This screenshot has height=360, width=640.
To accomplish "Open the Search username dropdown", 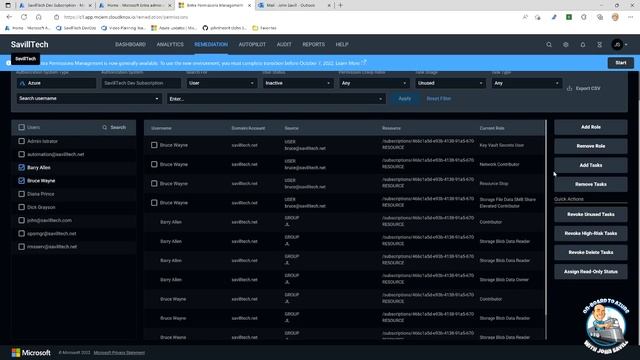I will [x=89, y=98].
